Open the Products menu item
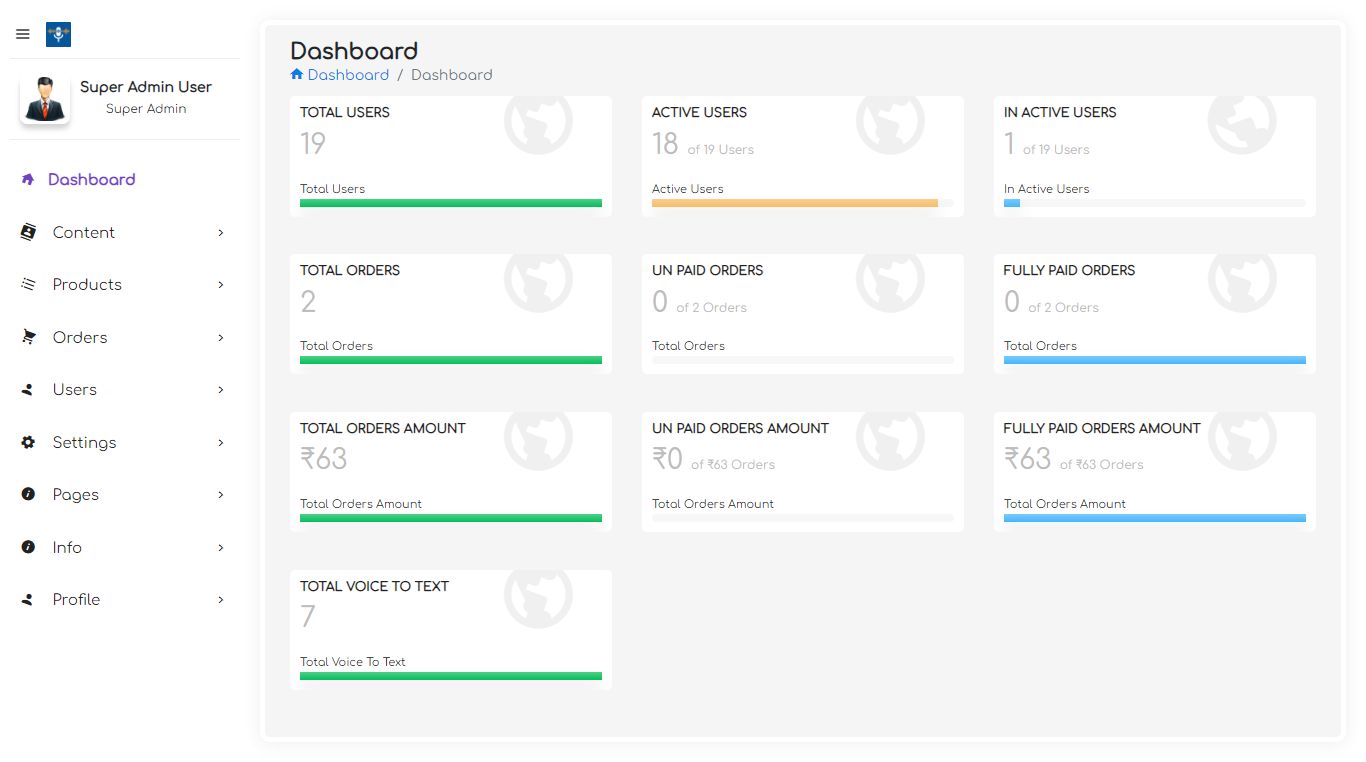This screenshot has width=1366, height=762. (87, 285)
